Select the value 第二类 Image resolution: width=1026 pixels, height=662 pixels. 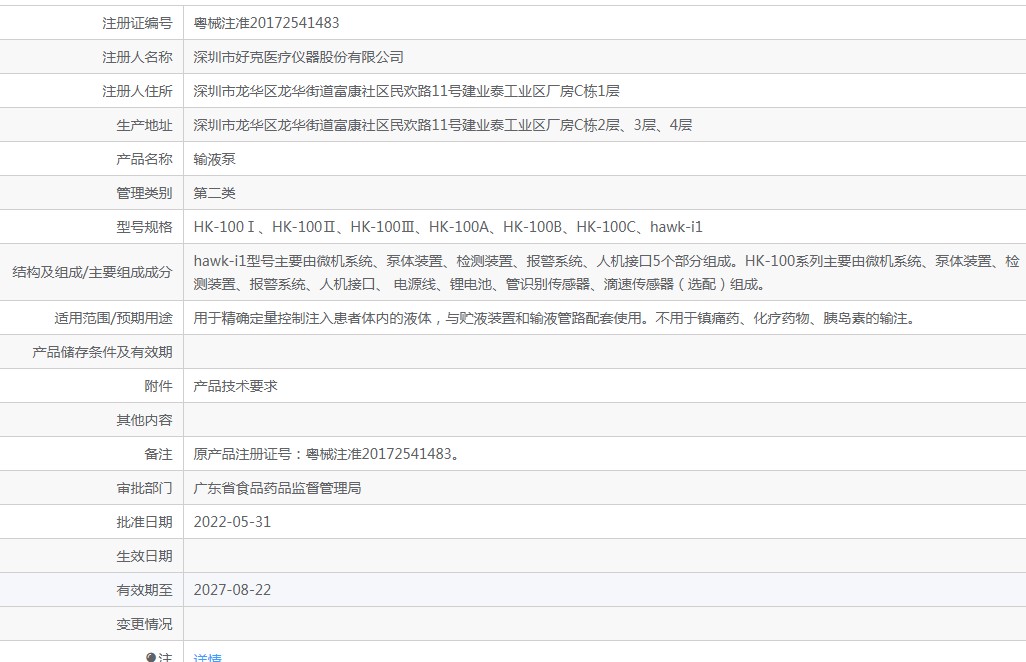[215, 193]
